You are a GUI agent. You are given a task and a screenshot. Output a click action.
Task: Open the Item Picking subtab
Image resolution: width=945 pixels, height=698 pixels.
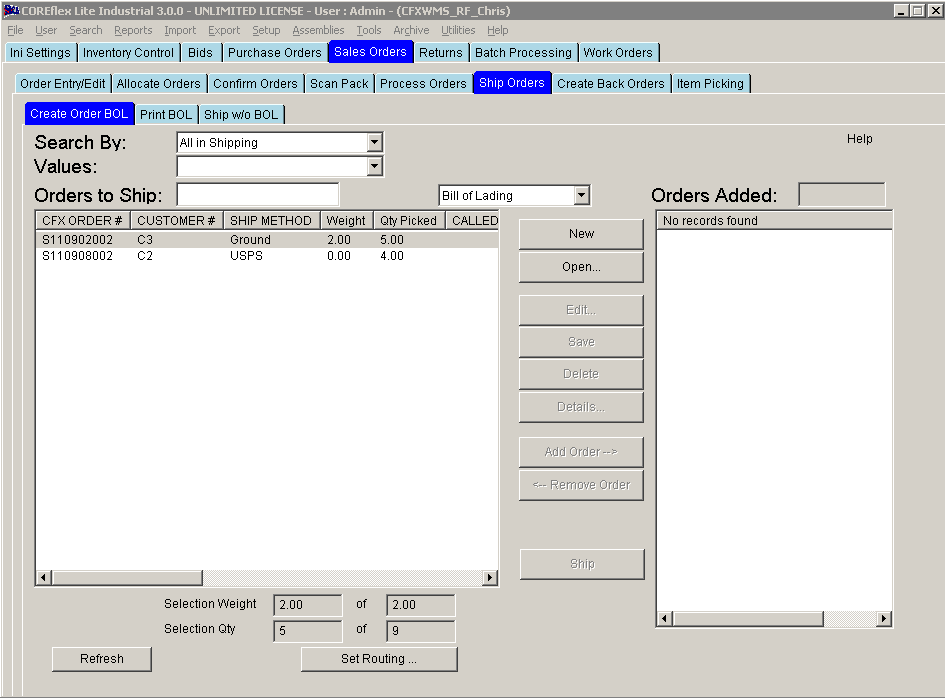tap(711, 84)
